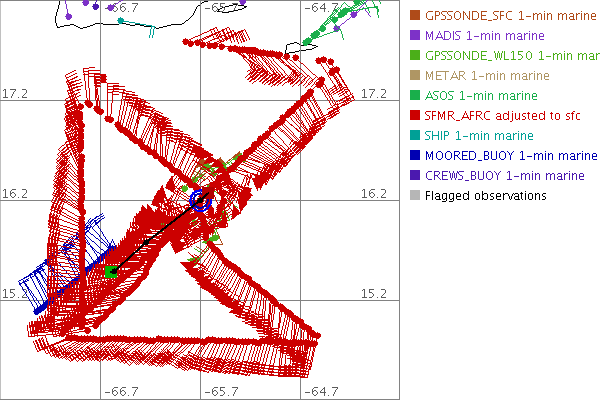Select the blue MOORED_BUOY legend swatch
Viewport: 600px width, 400px height.
coord(414,155)
